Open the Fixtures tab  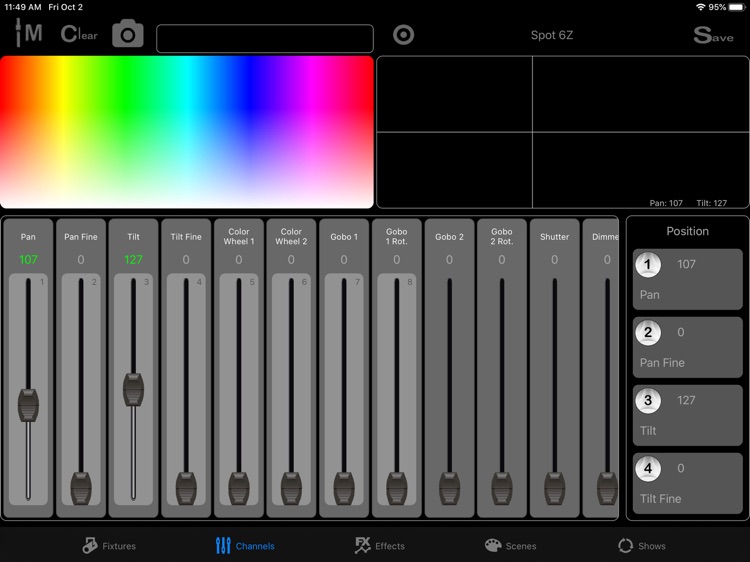point(109,546)
